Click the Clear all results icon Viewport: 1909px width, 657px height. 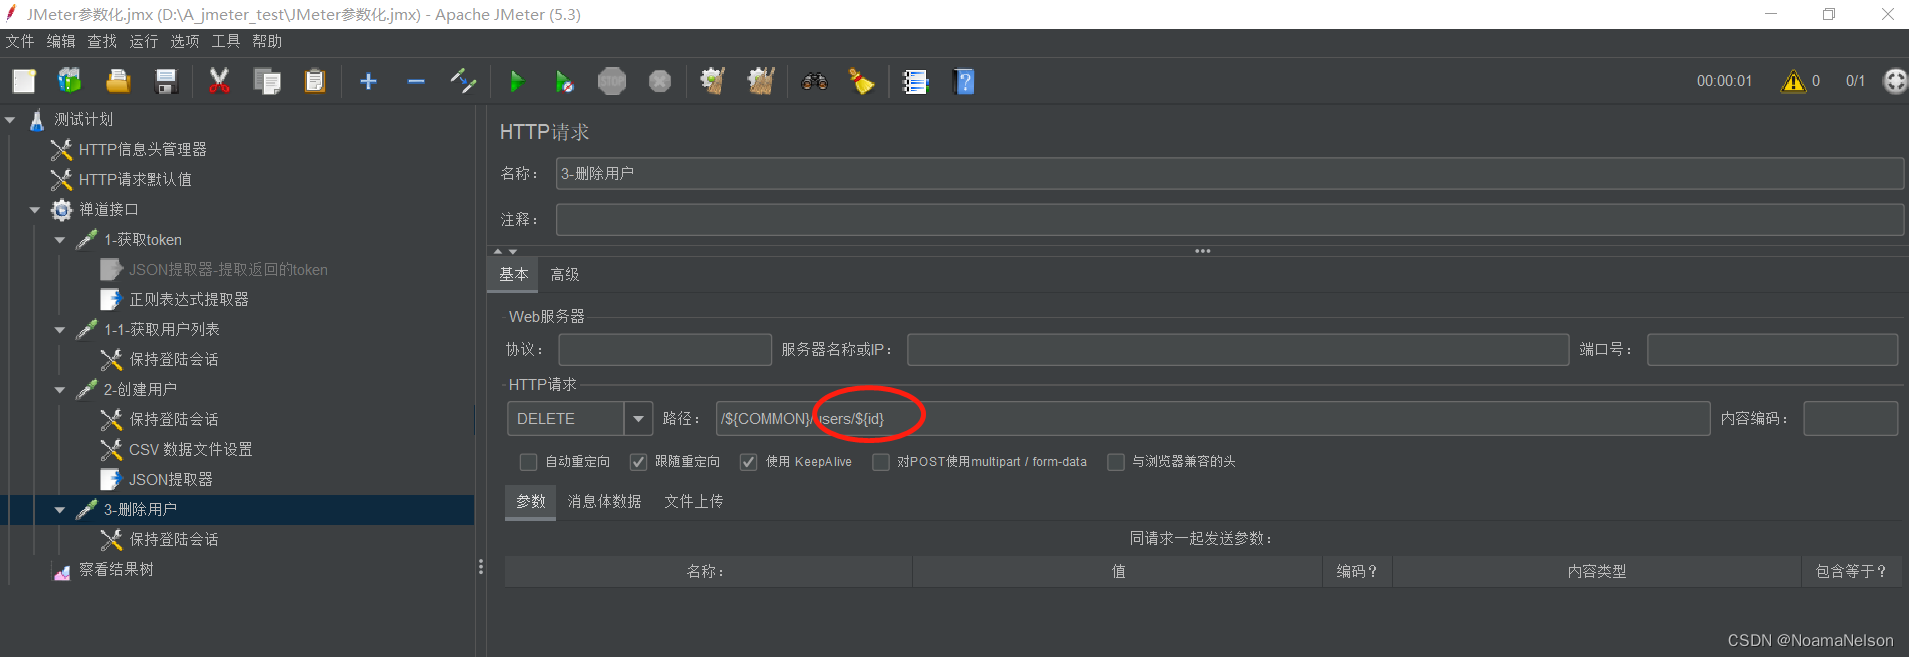(761, 81)
